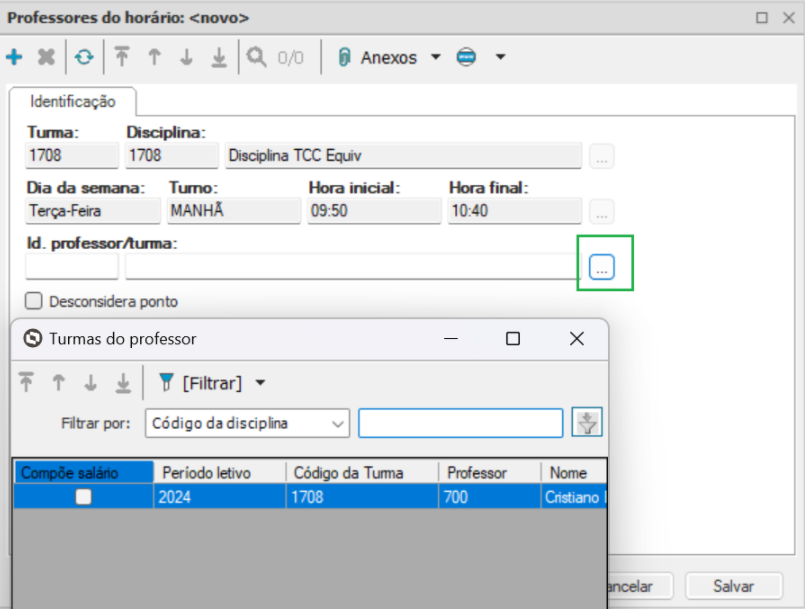This screenshot has width=805, height=609.
Task: Switch to the Identificação tab
Action: [72, 102]
